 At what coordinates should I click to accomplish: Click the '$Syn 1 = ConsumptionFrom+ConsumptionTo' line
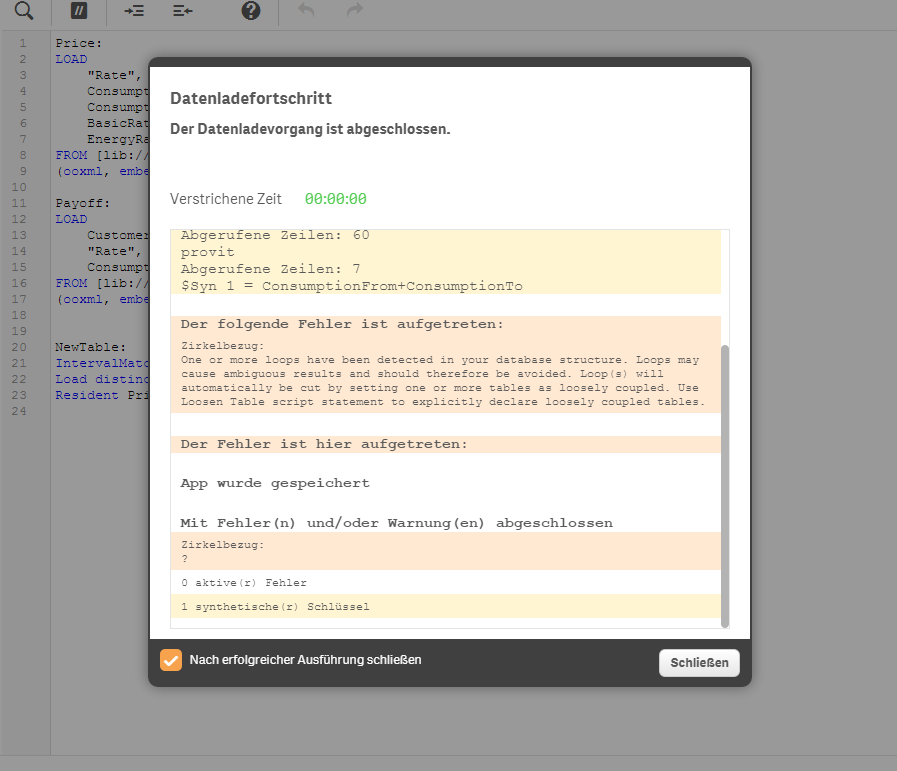tap(352, 286)
